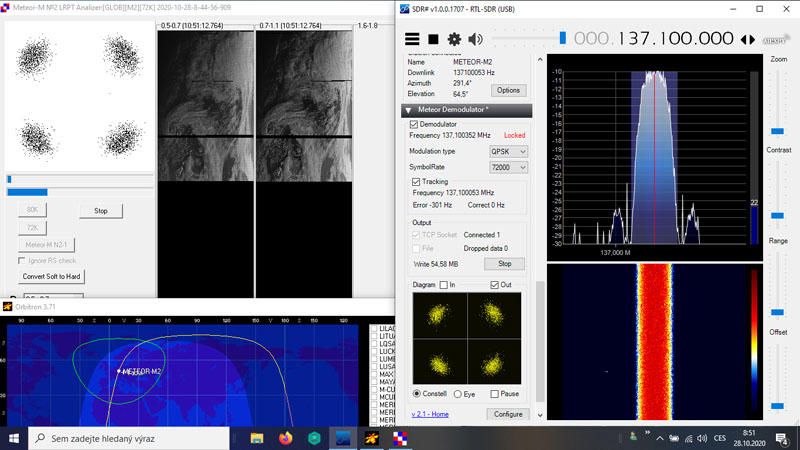800x450 pixels.
Task: Open the SymbolRate 72000 dropdown
Action: [508, 167]
